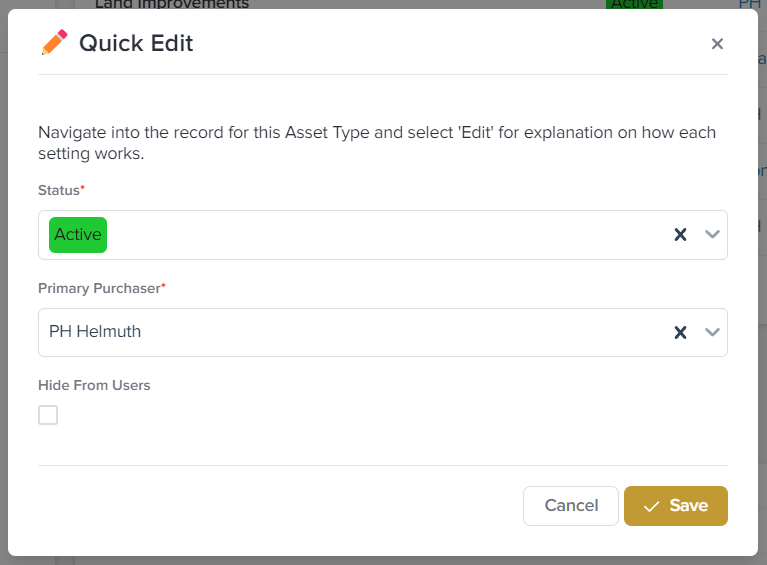Save the Quick Edit changes
767x565 pixels.
676,506
